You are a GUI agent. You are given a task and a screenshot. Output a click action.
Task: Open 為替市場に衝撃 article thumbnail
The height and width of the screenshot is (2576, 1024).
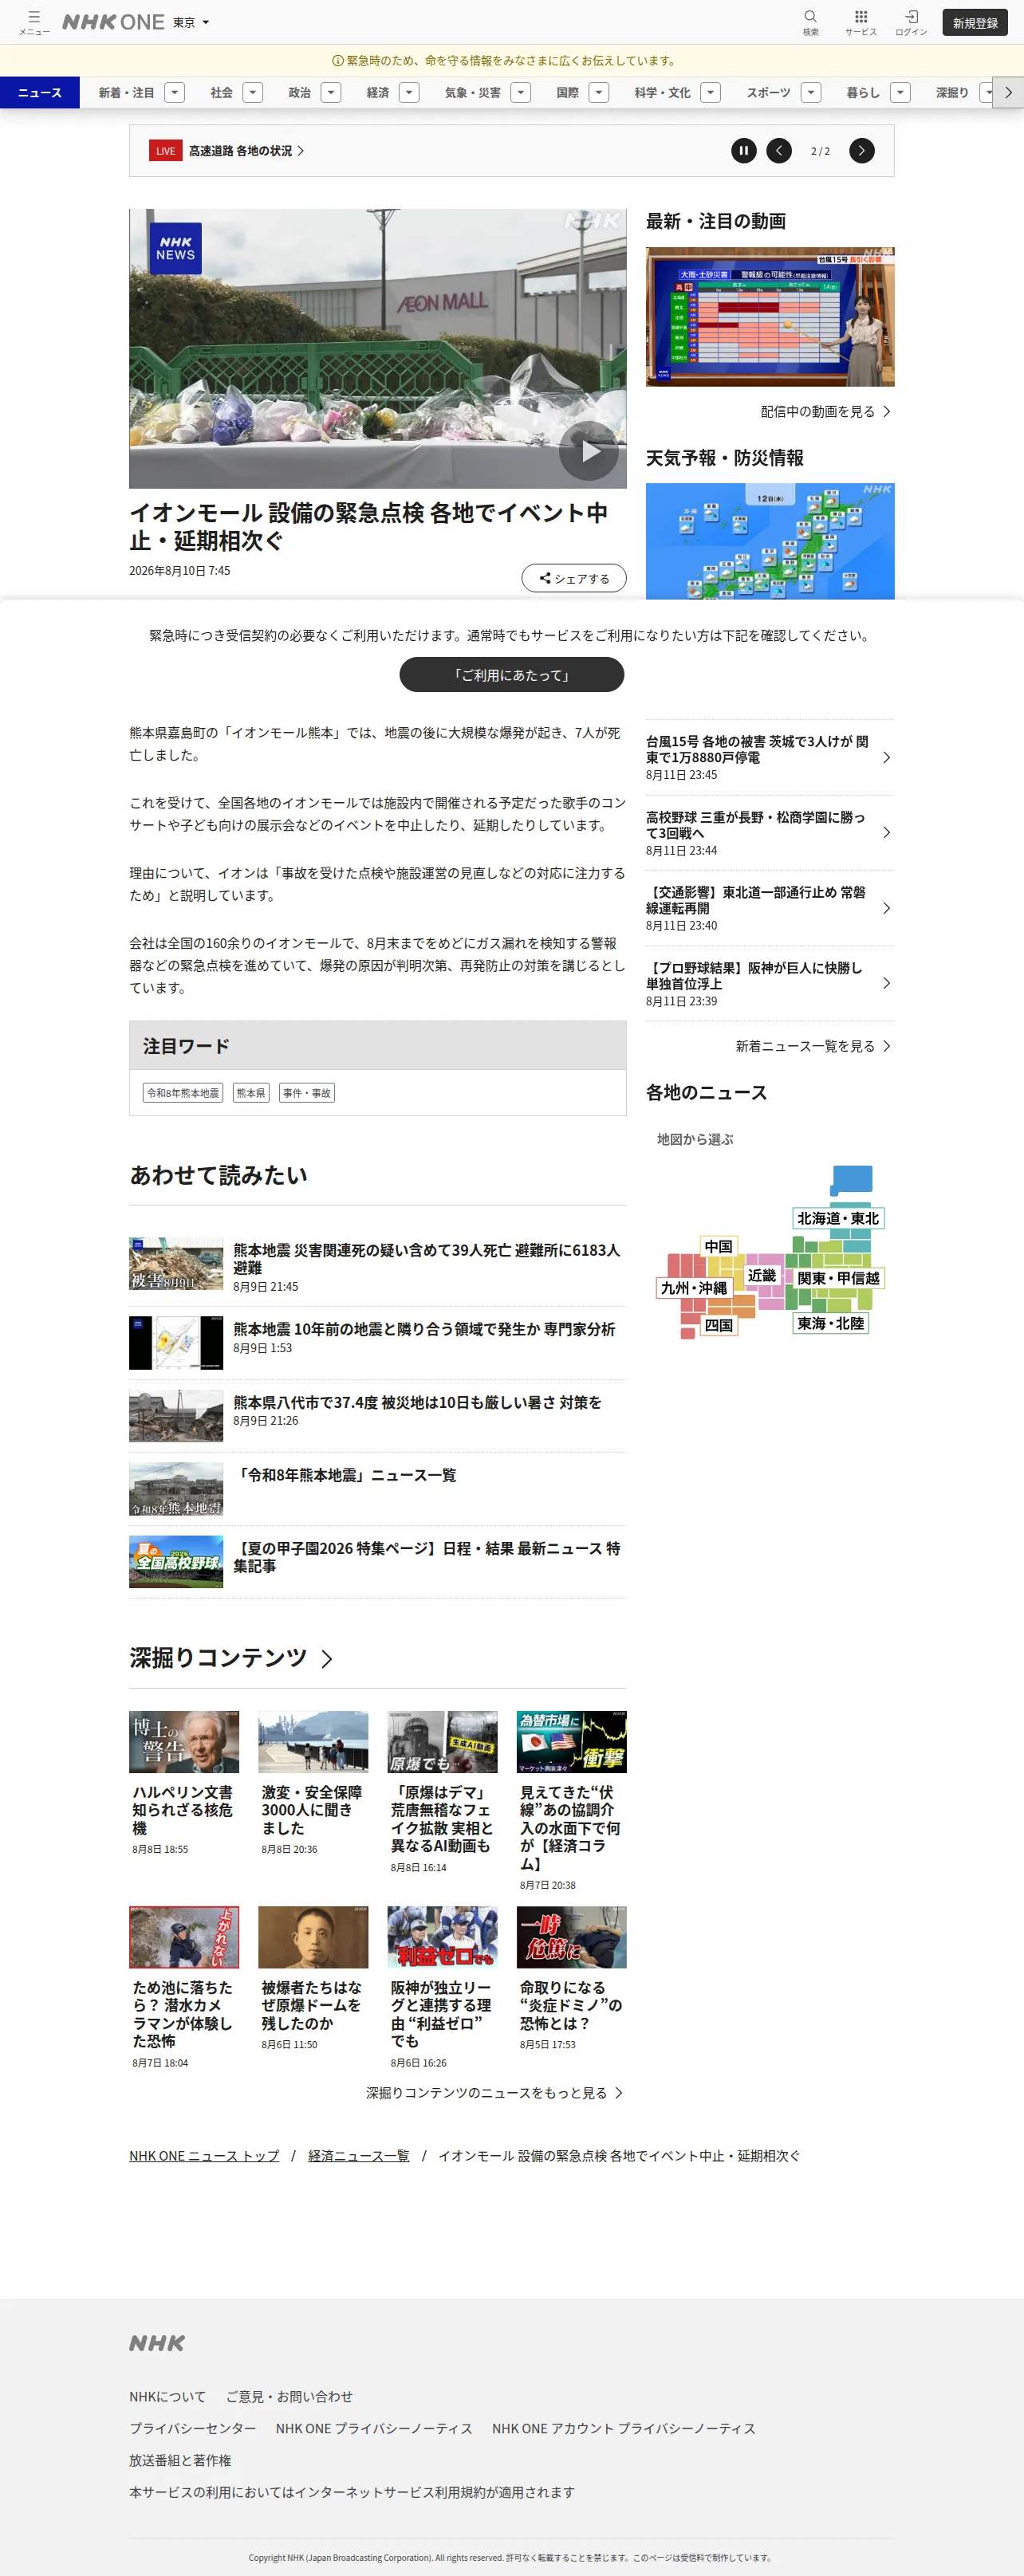(572, 1742)
